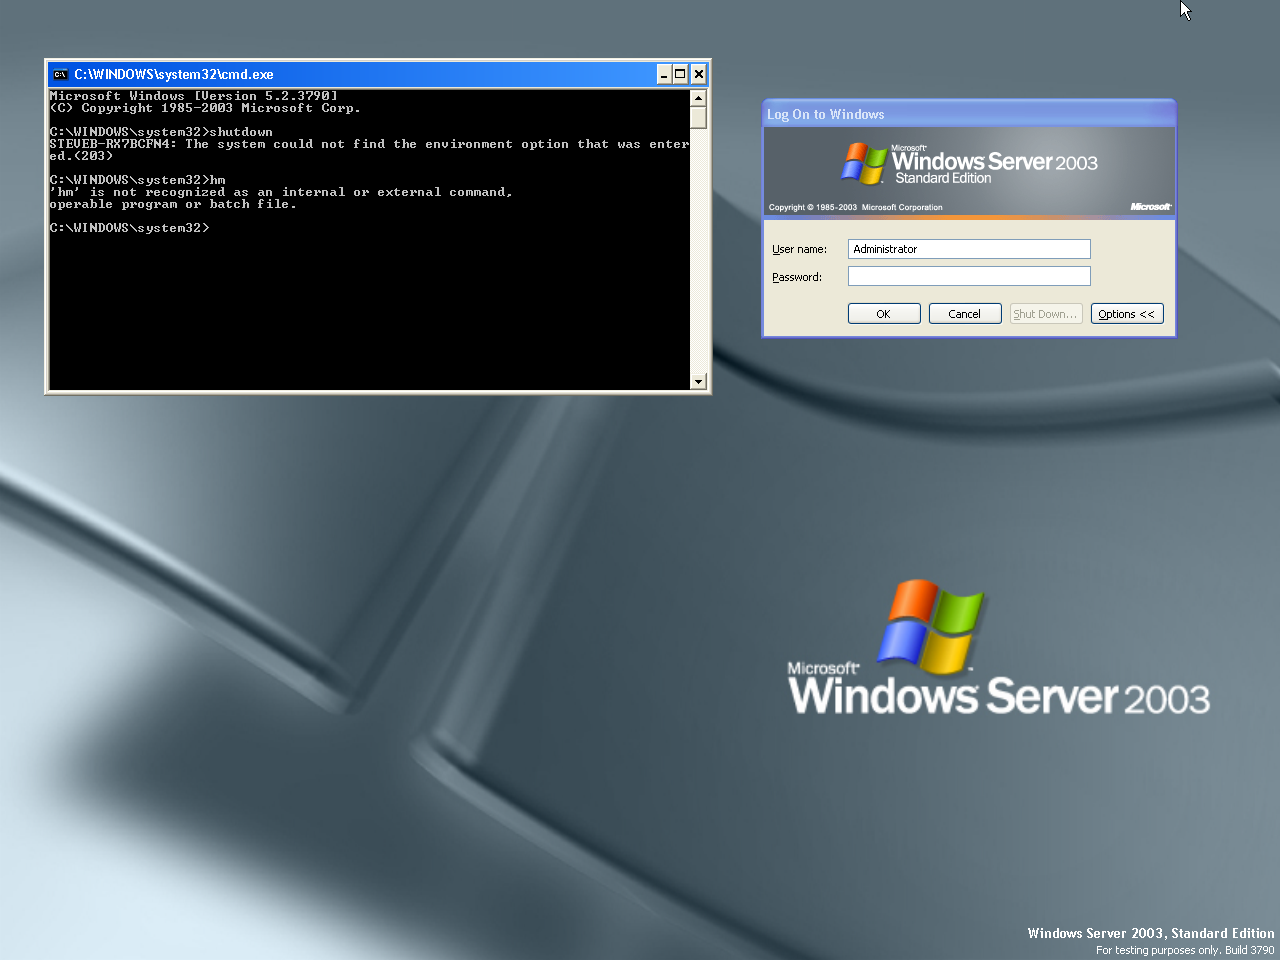The image size is (1280, 960).
Task: Click the 'Log On to Windows' dialog title
Action: [826, 114]
